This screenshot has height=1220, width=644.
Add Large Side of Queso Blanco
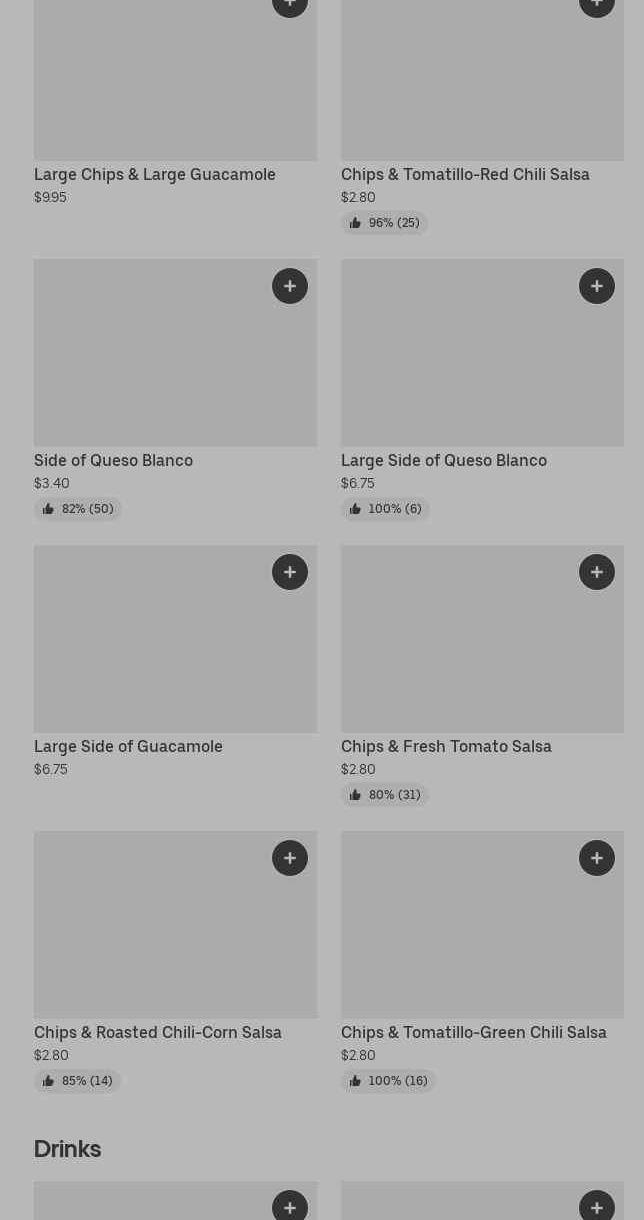(x=597, y=286)
